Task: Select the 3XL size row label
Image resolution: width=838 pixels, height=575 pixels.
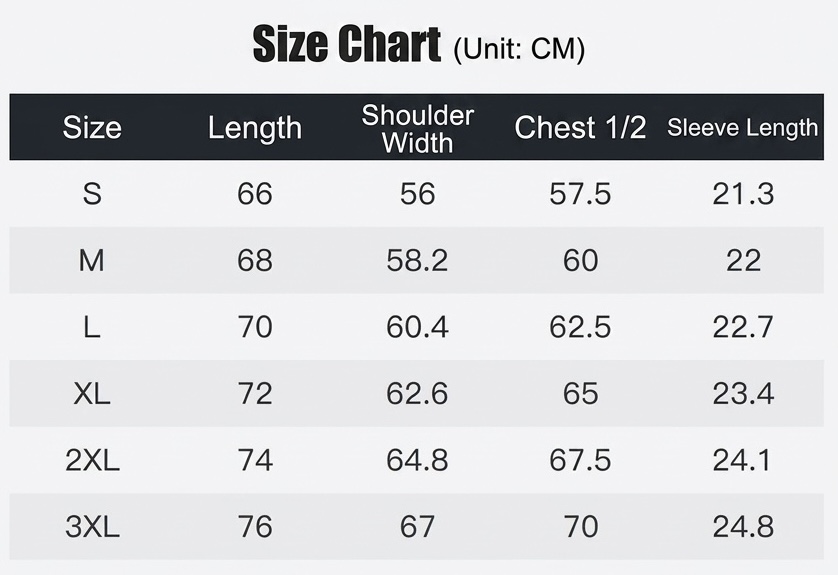Action: [x=92, y=527]
